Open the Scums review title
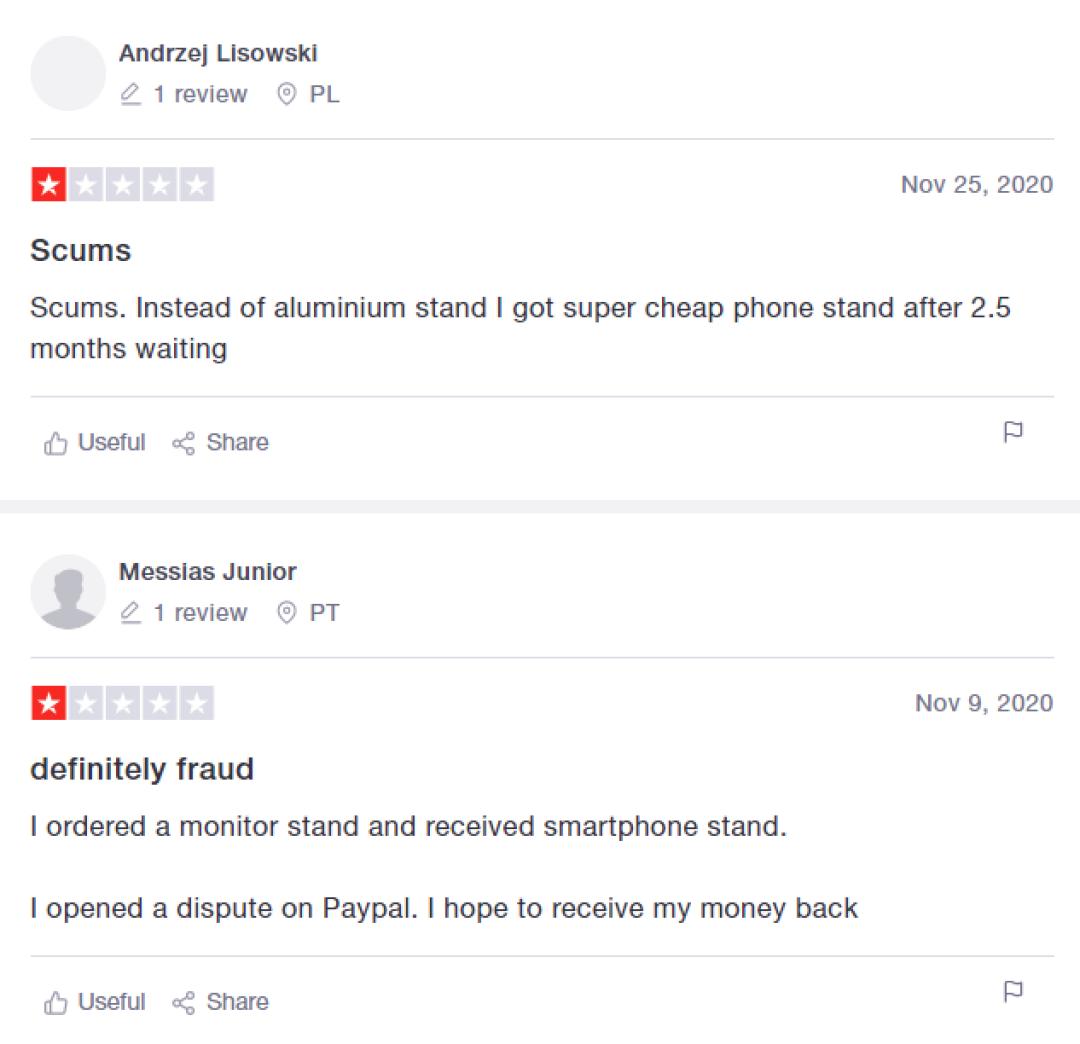 pos(81,250)
